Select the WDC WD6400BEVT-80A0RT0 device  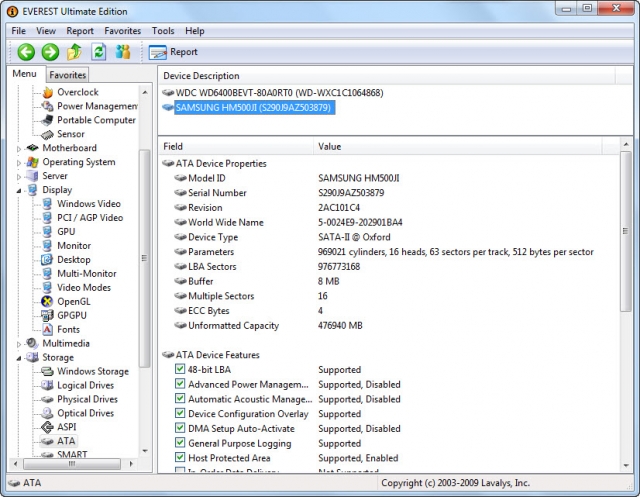(273, 93)
